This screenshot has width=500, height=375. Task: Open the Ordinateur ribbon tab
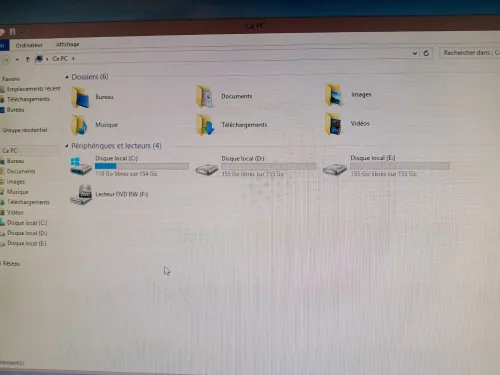[29, 45]
